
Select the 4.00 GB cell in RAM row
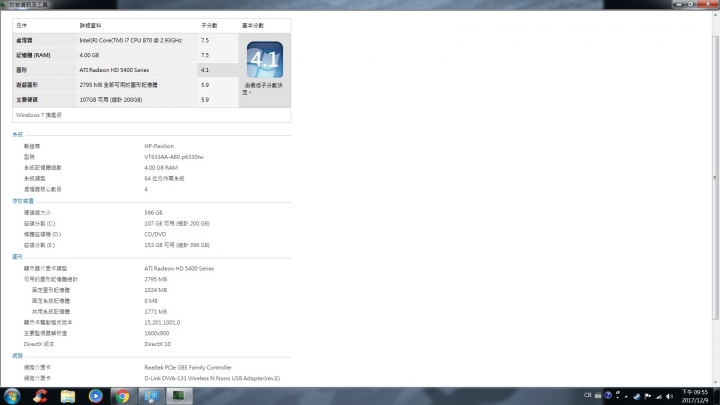[89, 55]
